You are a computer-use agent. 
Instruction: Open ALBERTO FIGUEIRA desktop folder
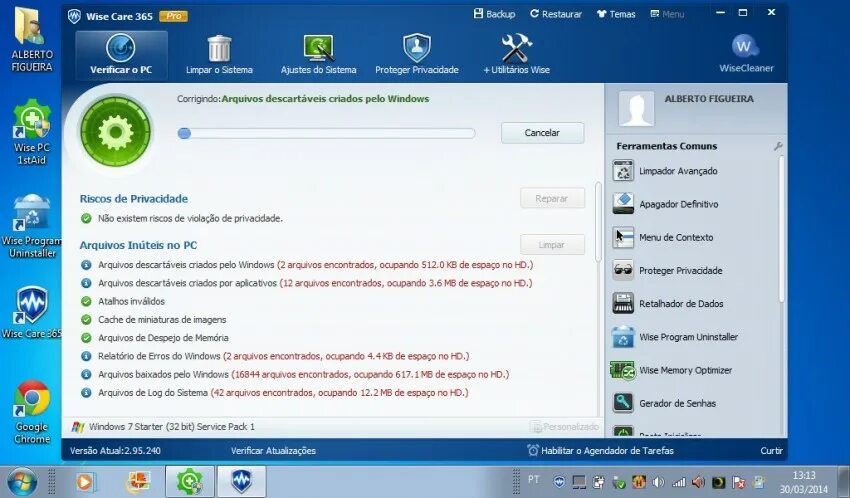tap(32, 40)
